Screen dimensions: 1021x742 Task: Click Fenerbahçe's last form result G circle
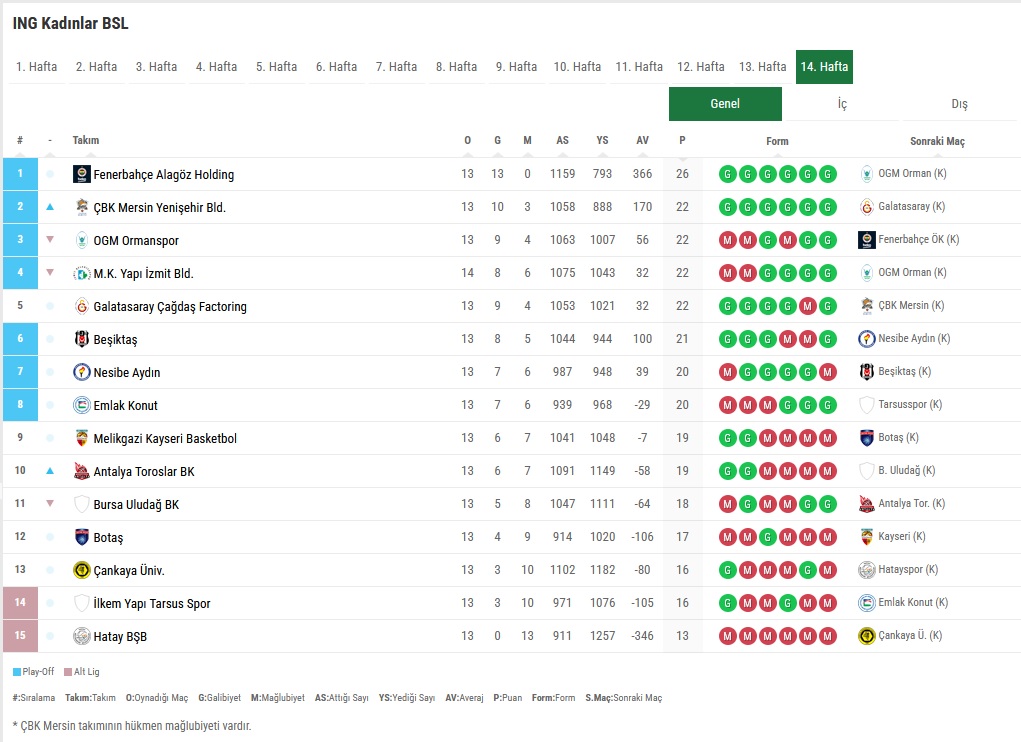click(828, 174)
